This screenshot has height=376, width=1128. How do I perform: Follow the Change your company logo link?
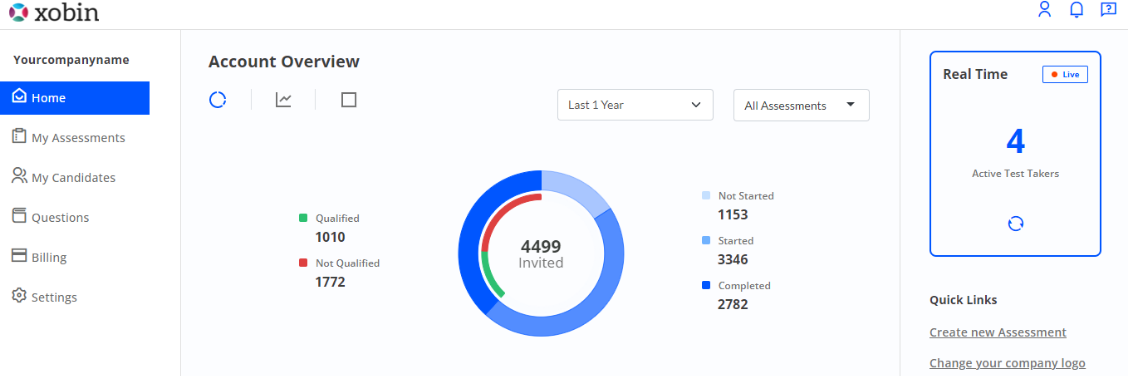(1007, 363)
